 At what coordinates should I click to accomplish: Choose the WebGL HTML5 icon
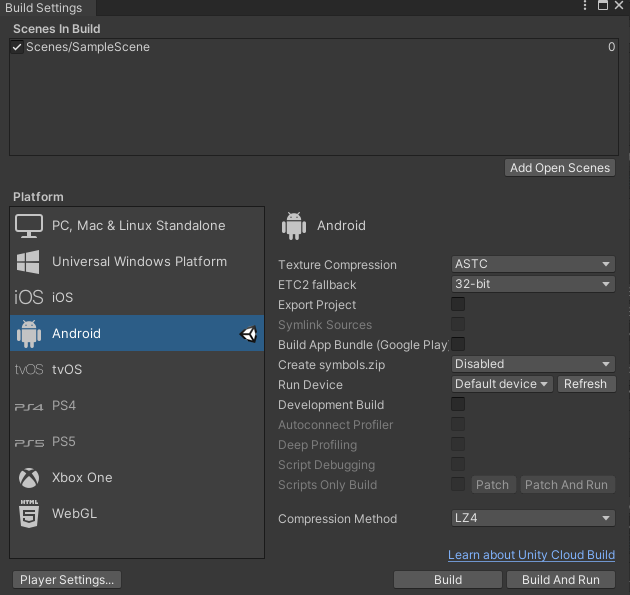pos(29,513)
